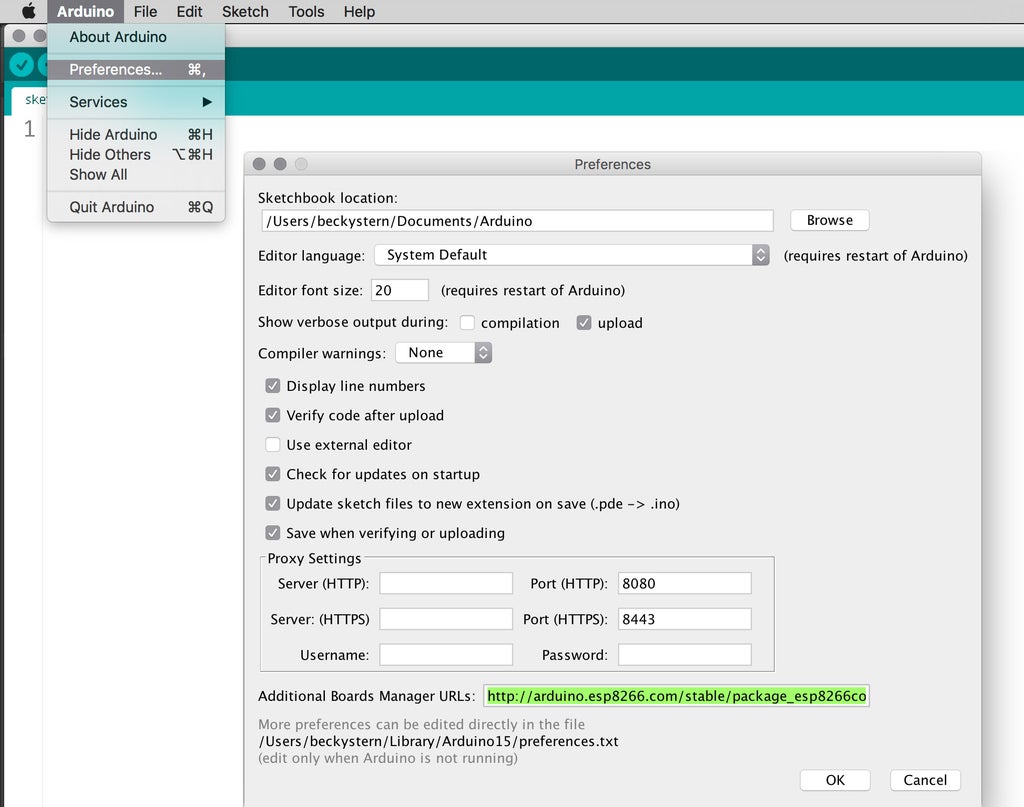The image size is (1024, 807).
Task: Close the main Arduino sketch window
Action: click(x=19, y=36)
